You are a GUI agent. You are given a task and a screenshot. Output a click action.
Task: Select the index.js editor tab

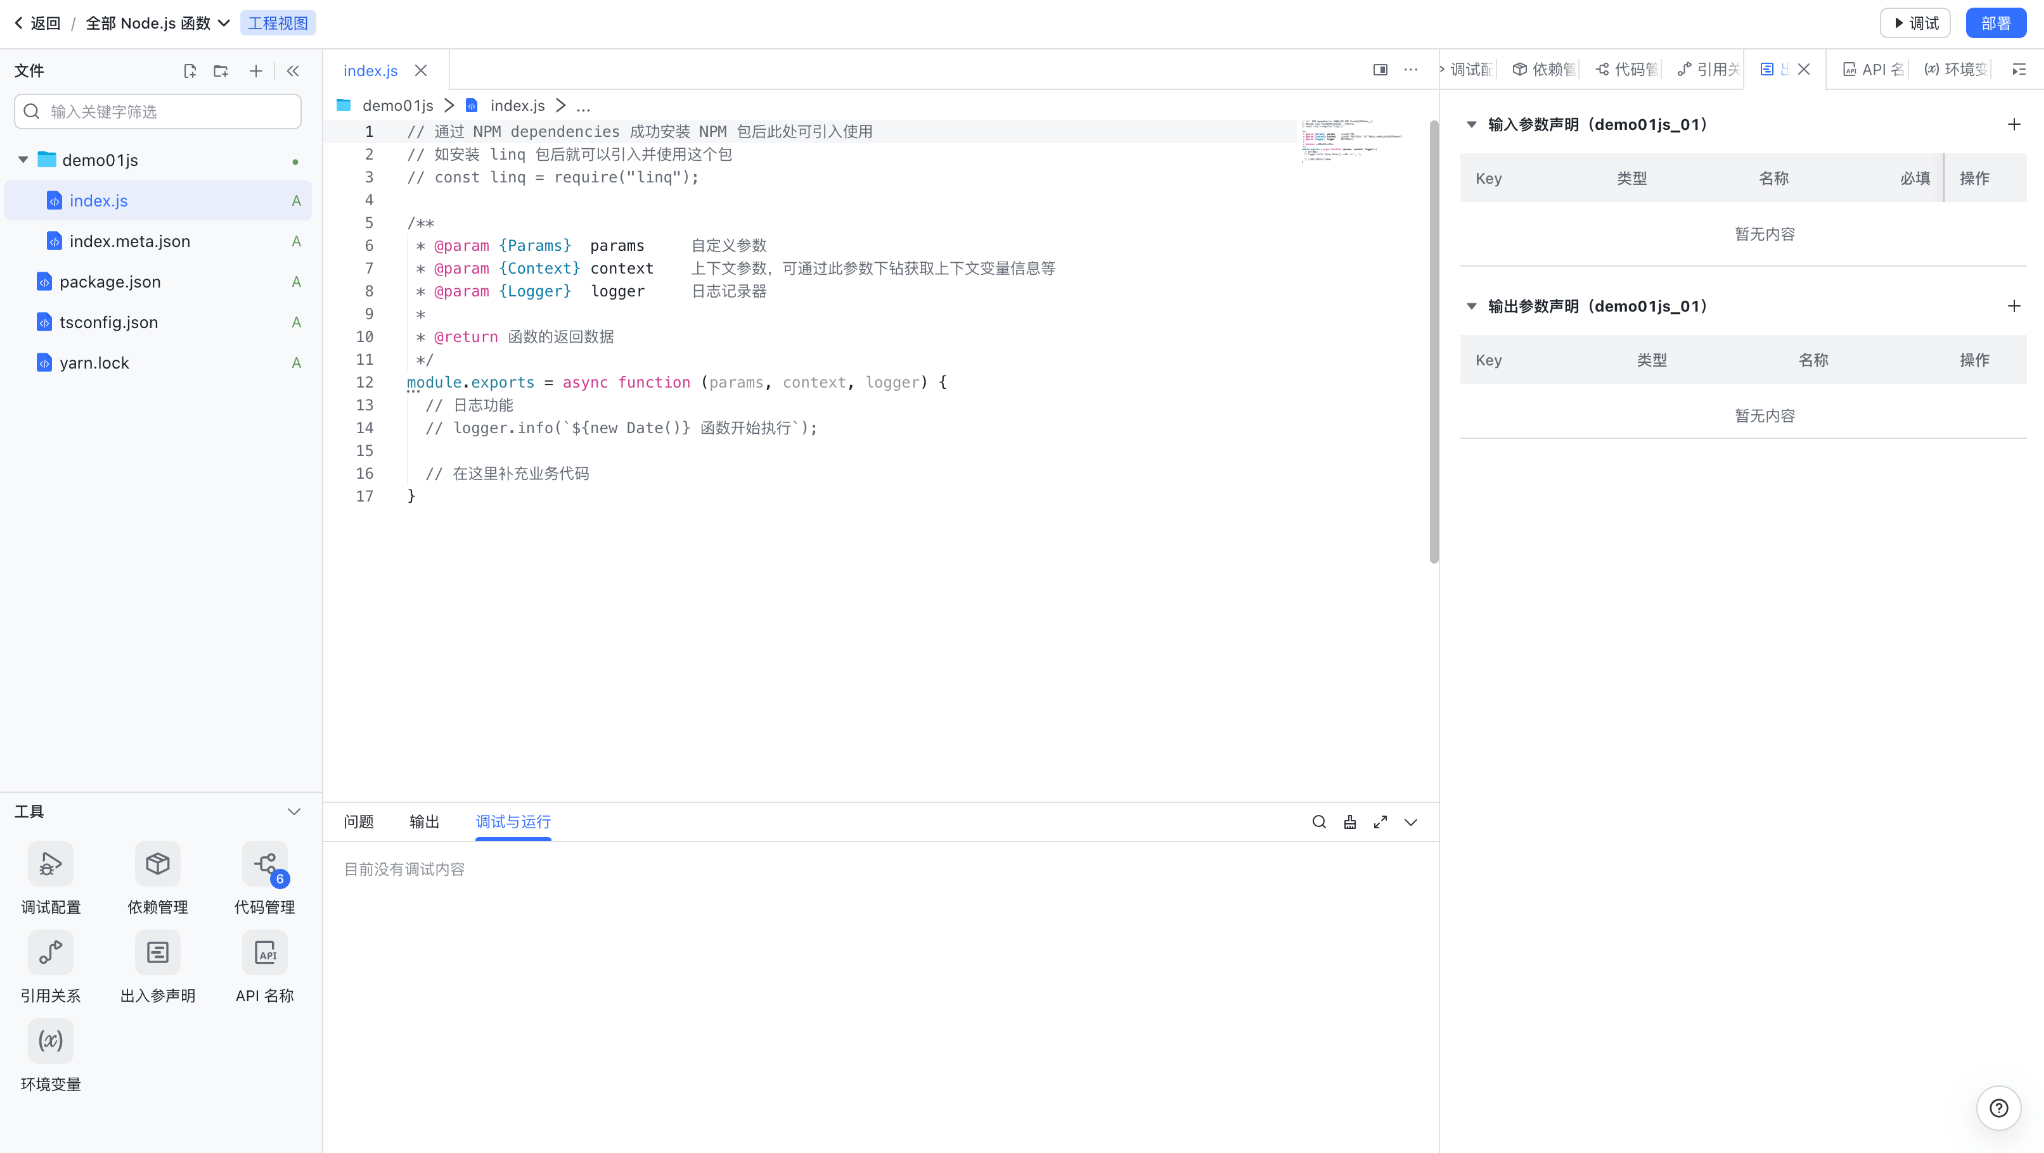(x=370, y=71)
